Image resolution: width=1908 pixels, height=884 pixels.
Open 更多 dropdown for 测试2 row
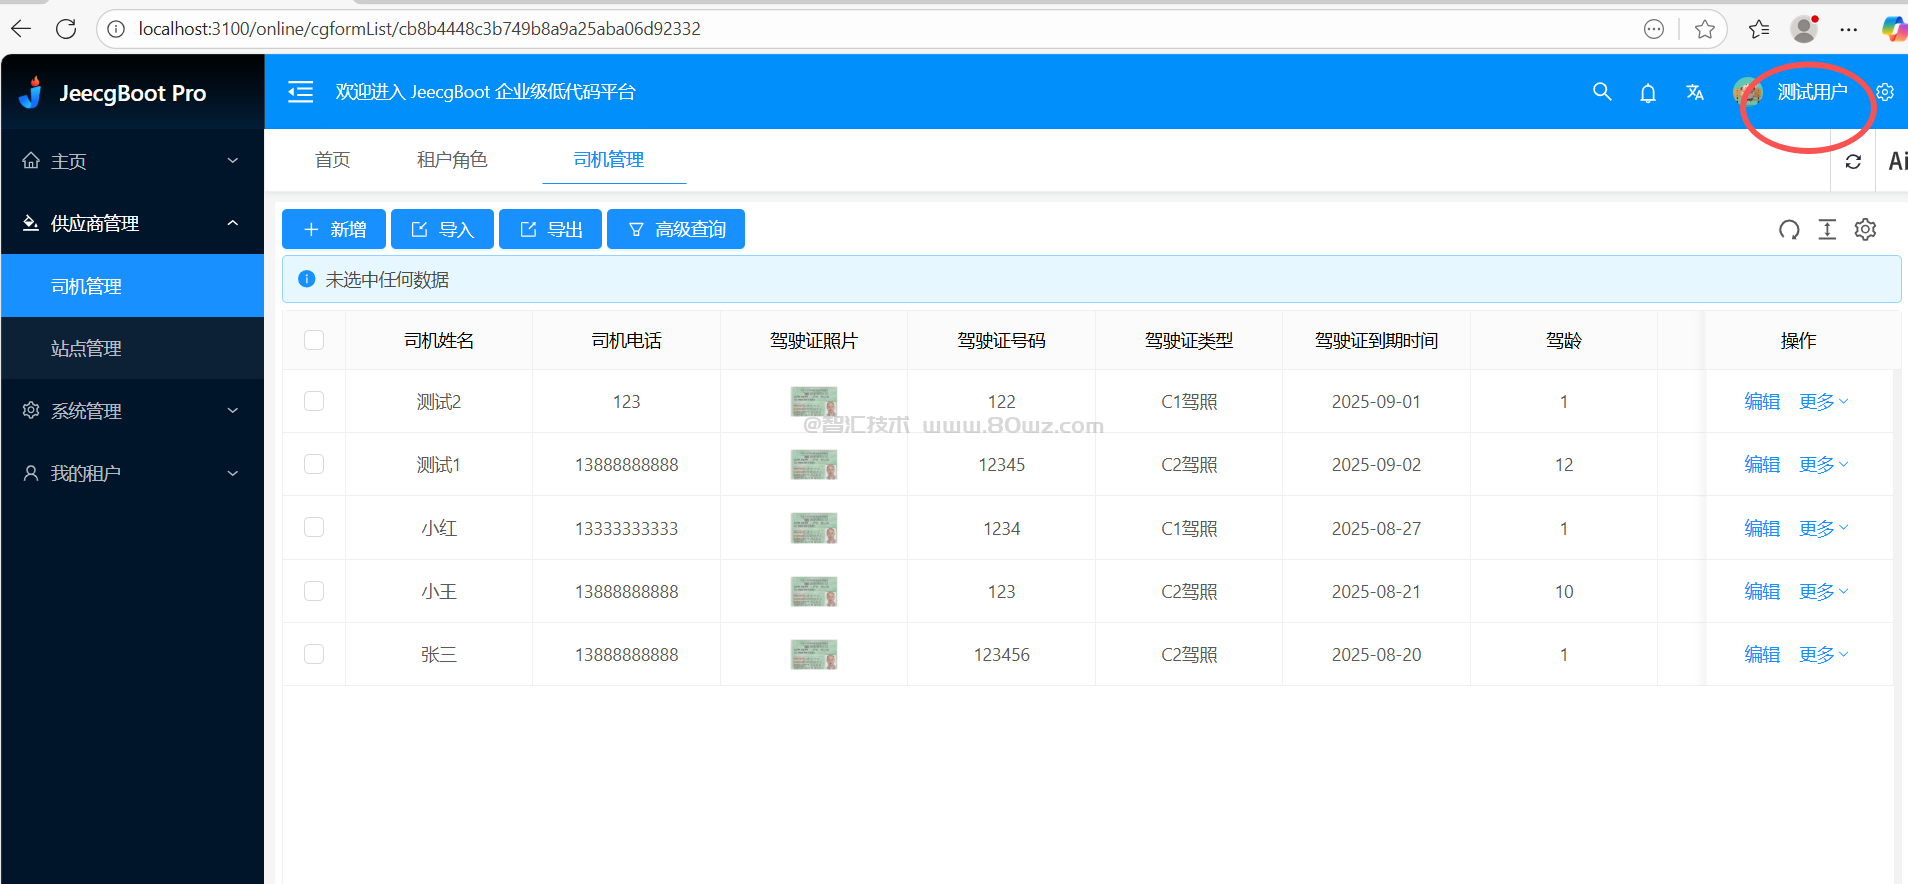point(1824,401)
